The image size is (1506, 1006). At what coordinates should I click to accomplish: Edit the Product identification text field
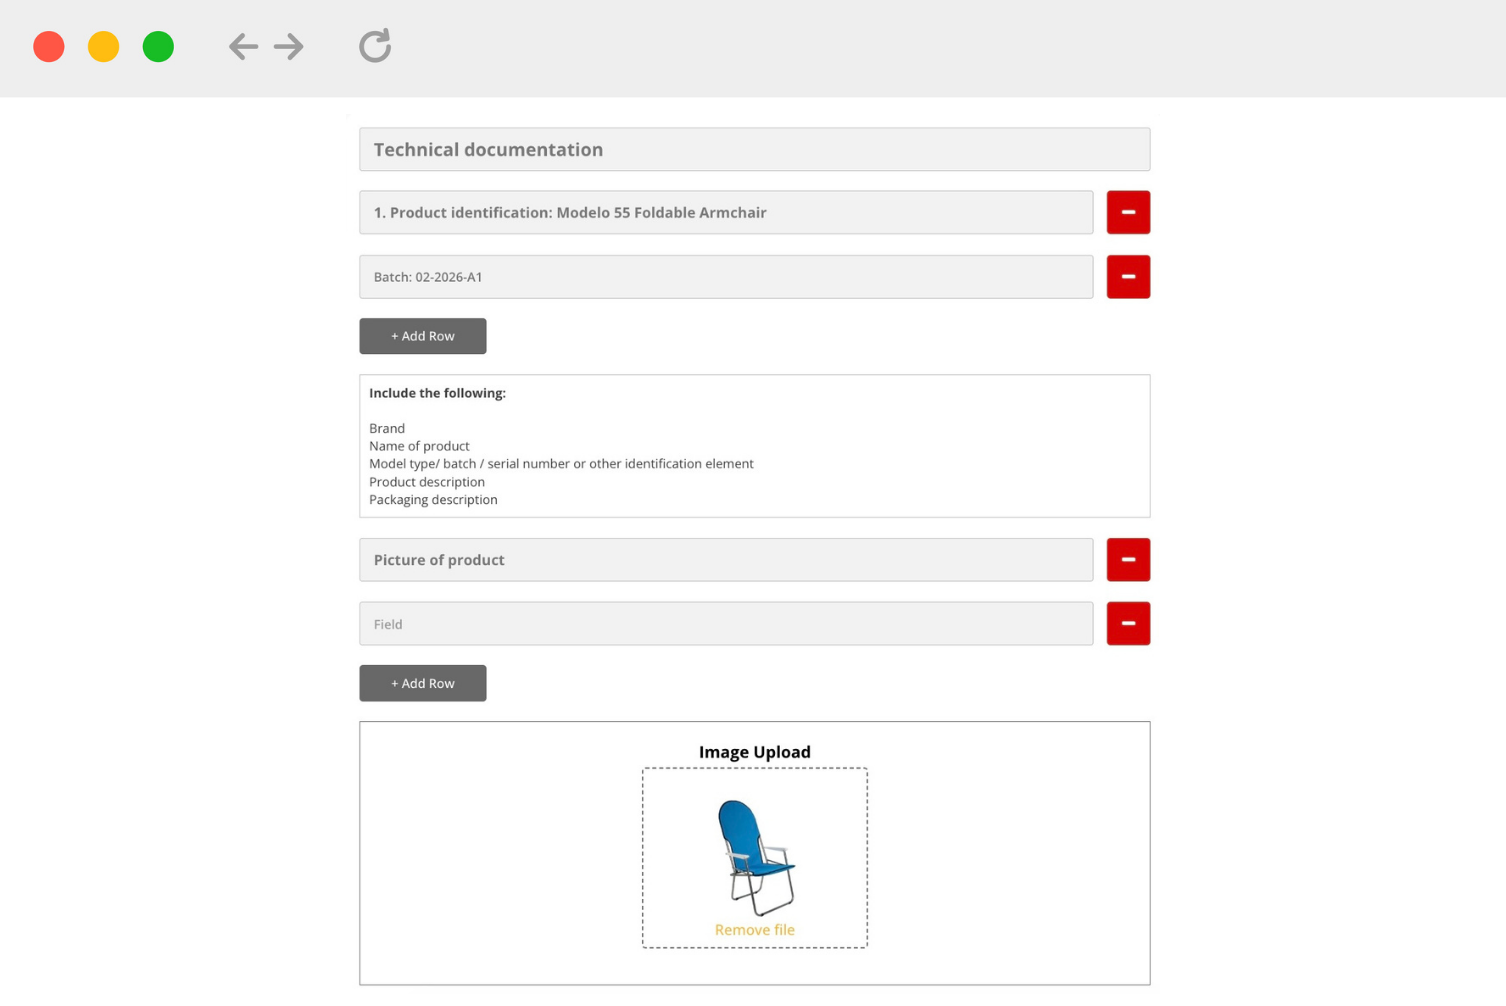click(x=726, y=213)
